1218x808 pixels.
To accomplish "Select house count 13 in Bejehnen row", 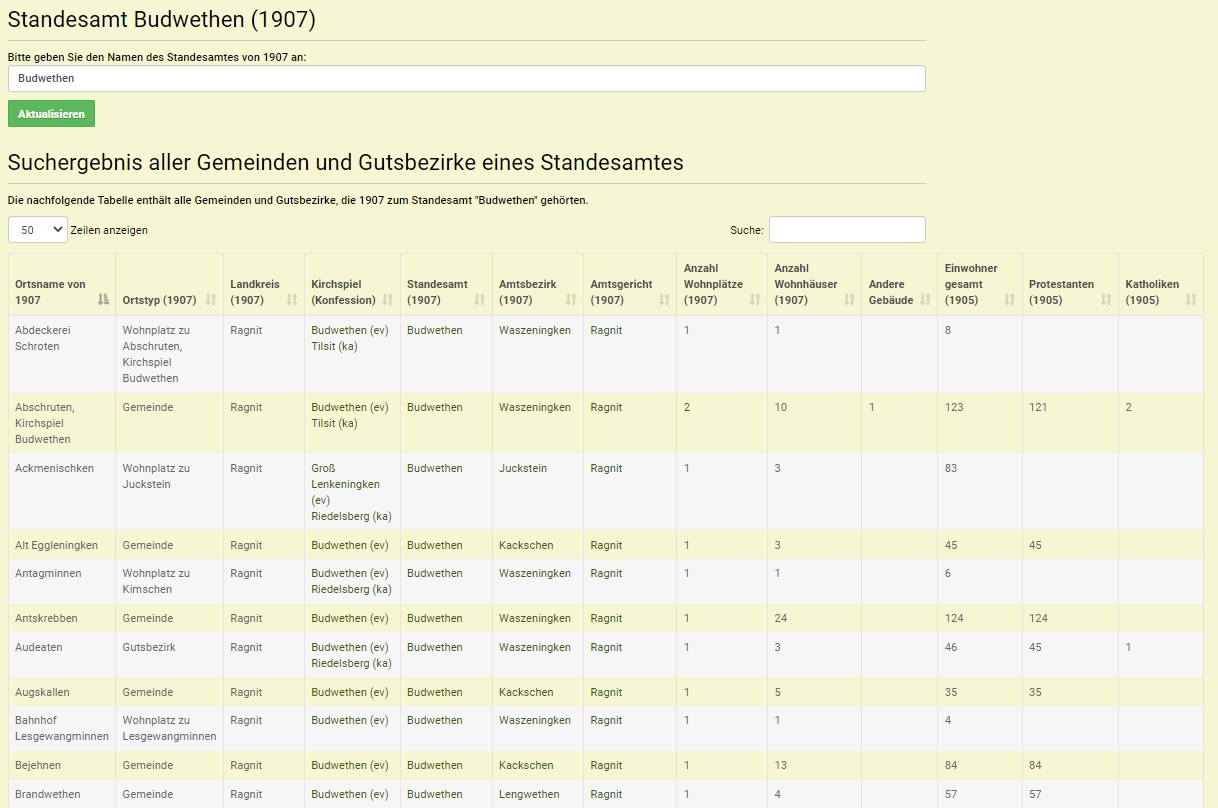I will coord(781,765).
